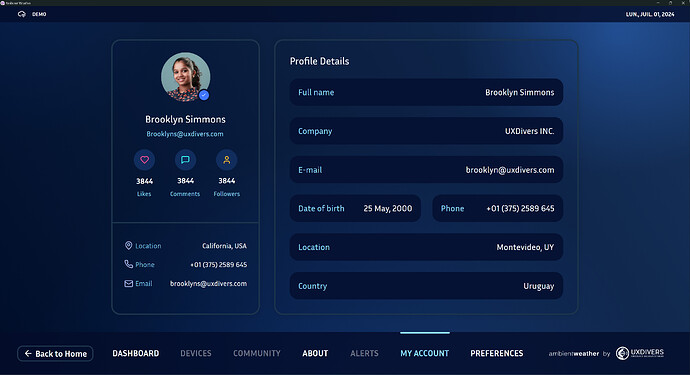Click the Profile Details heading
The width and height of the screenshot is (690, 375).
(319, 61)
